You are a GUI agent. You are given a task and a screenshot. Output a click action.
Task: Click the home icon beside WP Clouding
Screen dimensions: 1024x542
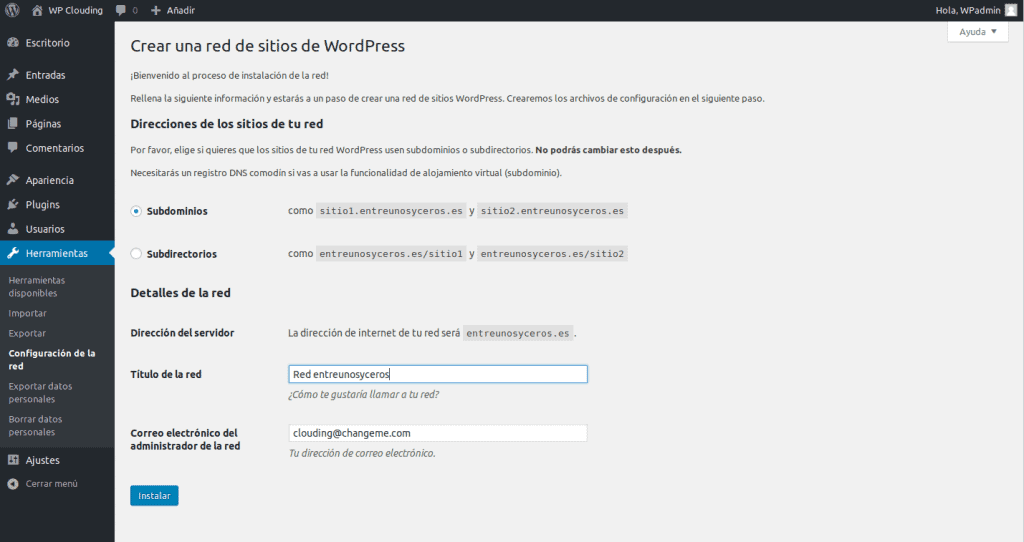[37, 10]
